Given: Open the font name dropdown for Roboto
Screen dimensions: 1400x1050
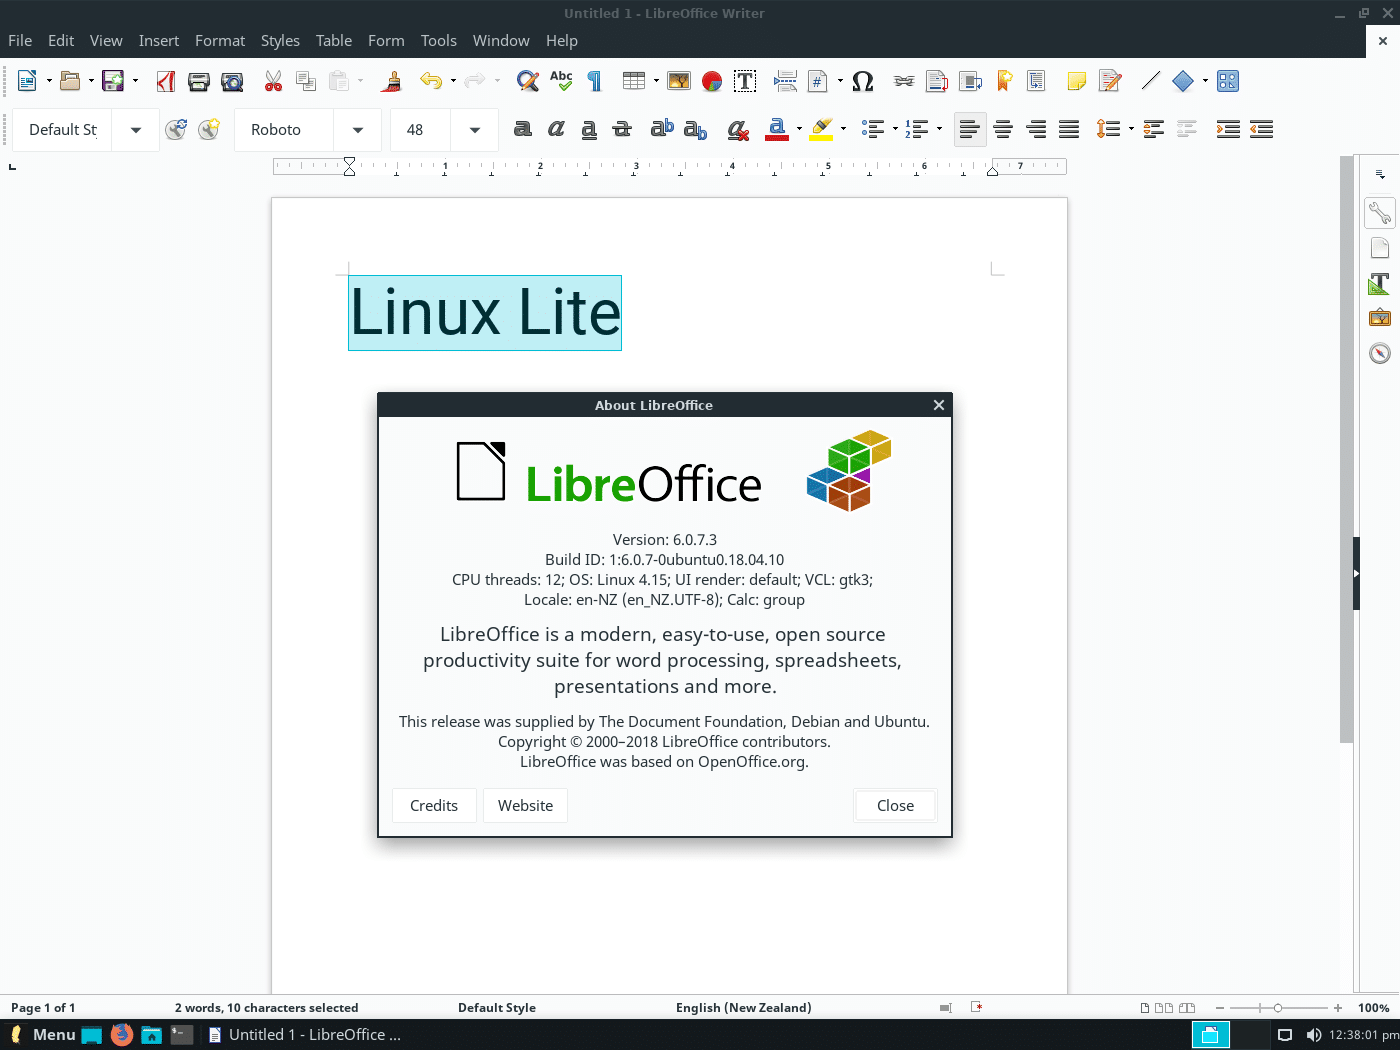Looking at the screenshot, I should click(357, 130).
